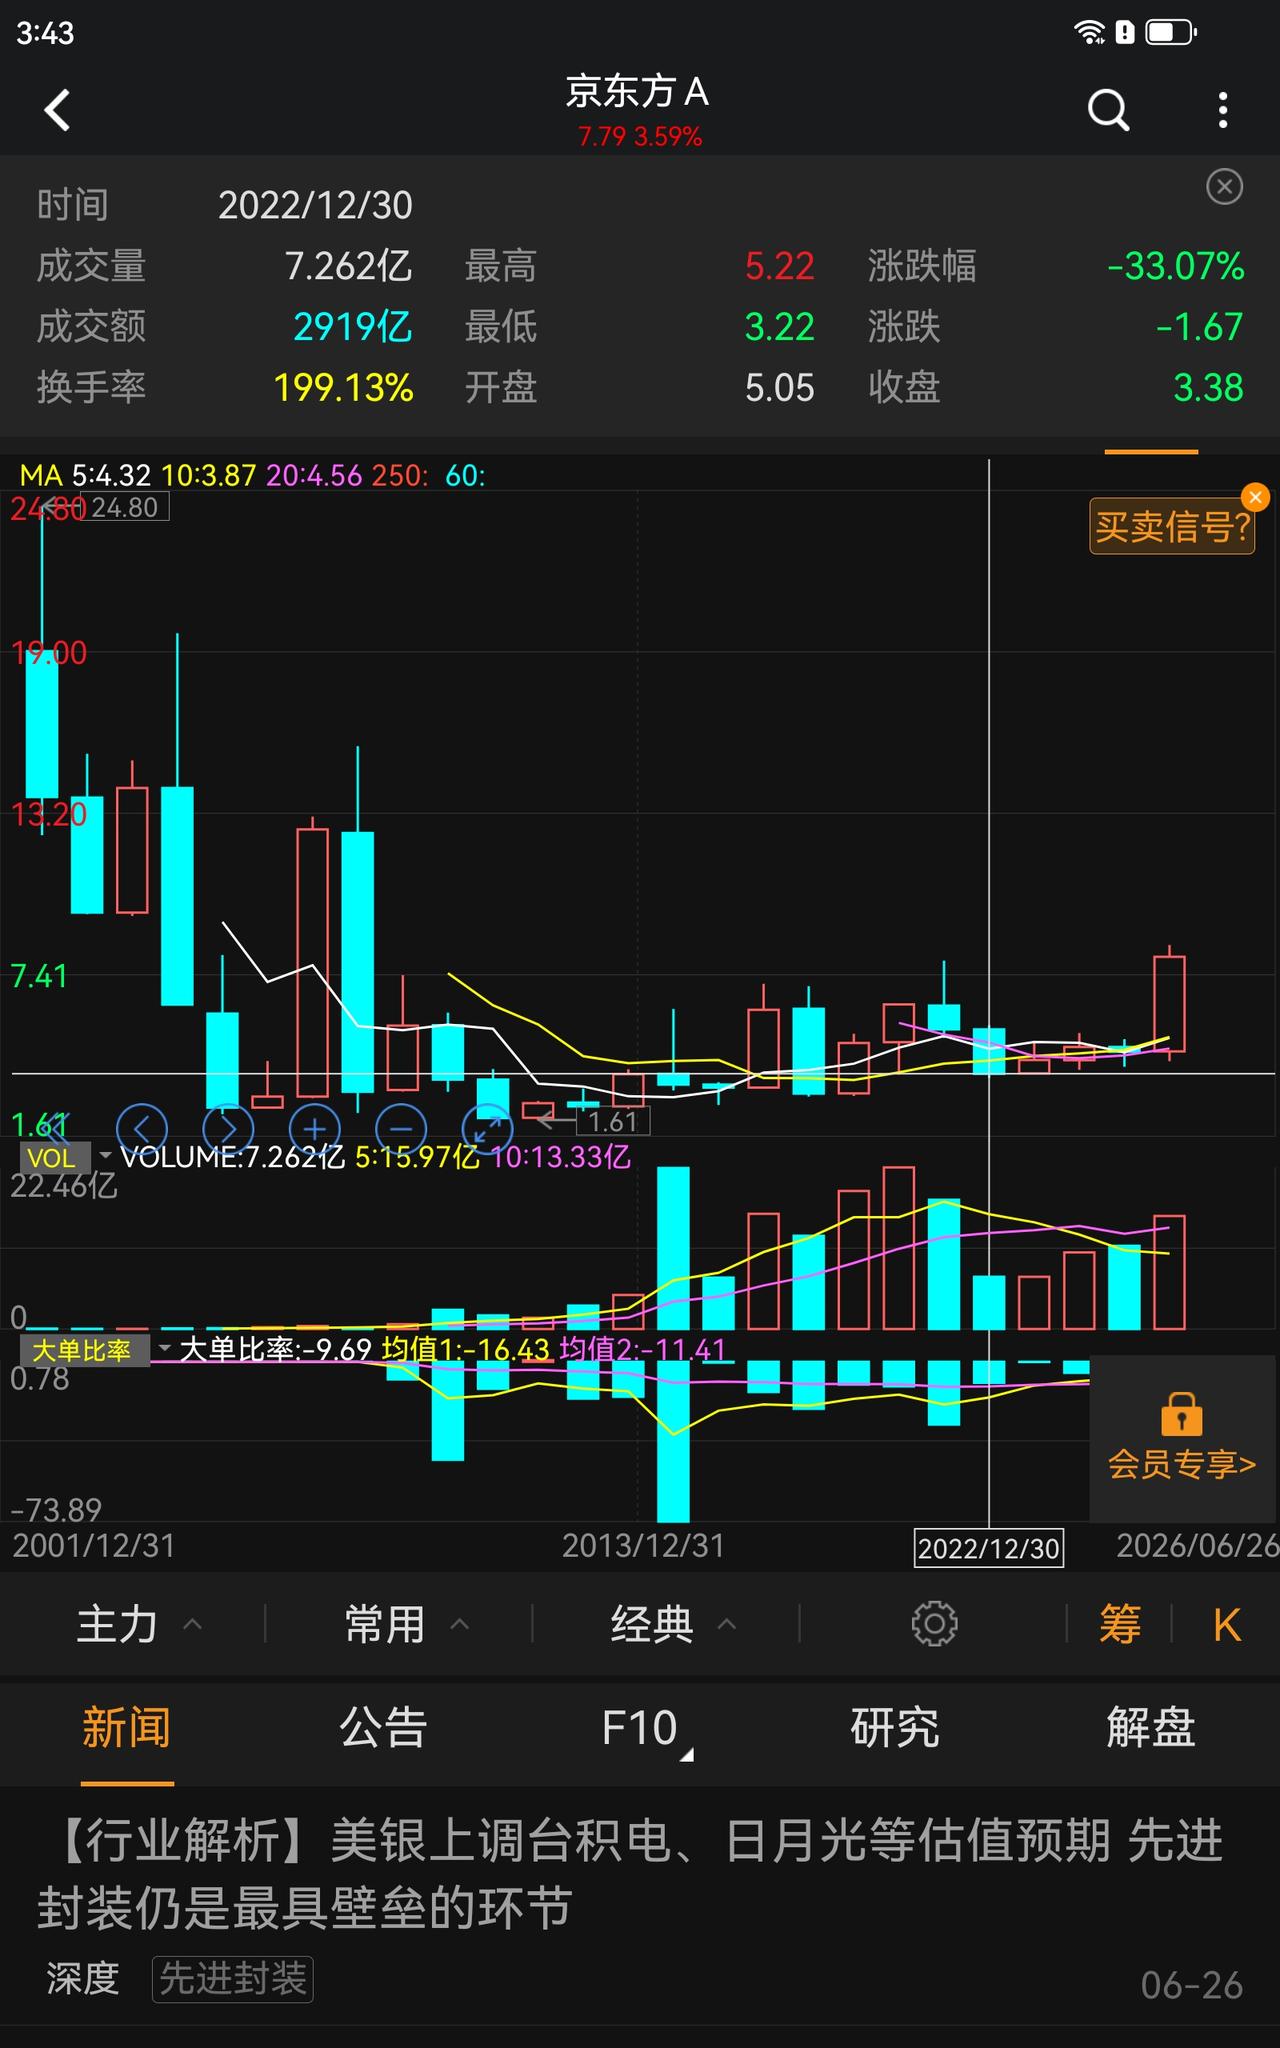Tap the 2013/12/31 date axis label

[x=643, y=1546]
